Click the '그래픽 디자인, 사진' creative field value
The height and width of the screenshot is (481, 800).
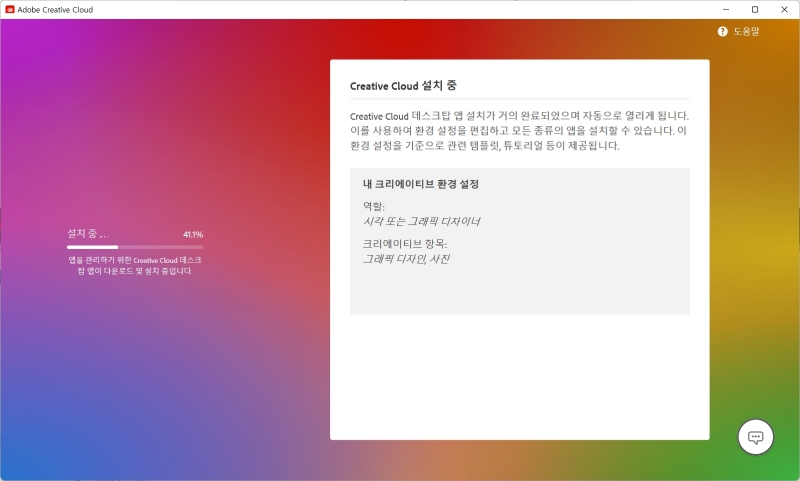pos(406,259)
